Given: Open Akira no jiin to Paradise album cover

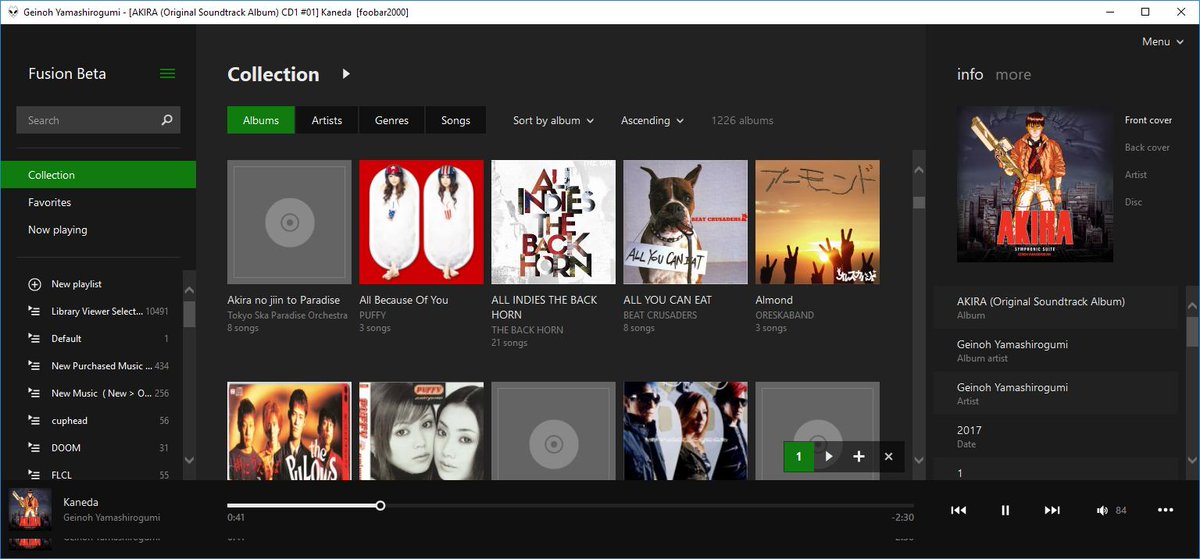Looking at the screenshot, I should [289, 222].
